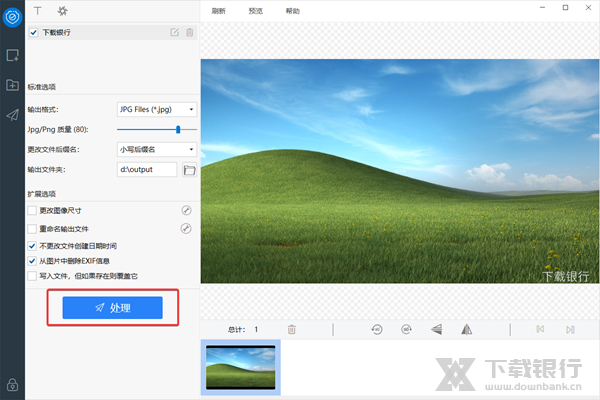Rotate image clockwise 90 degrees
This screenshot has width=600, height=400.
[x=406, y=329]
